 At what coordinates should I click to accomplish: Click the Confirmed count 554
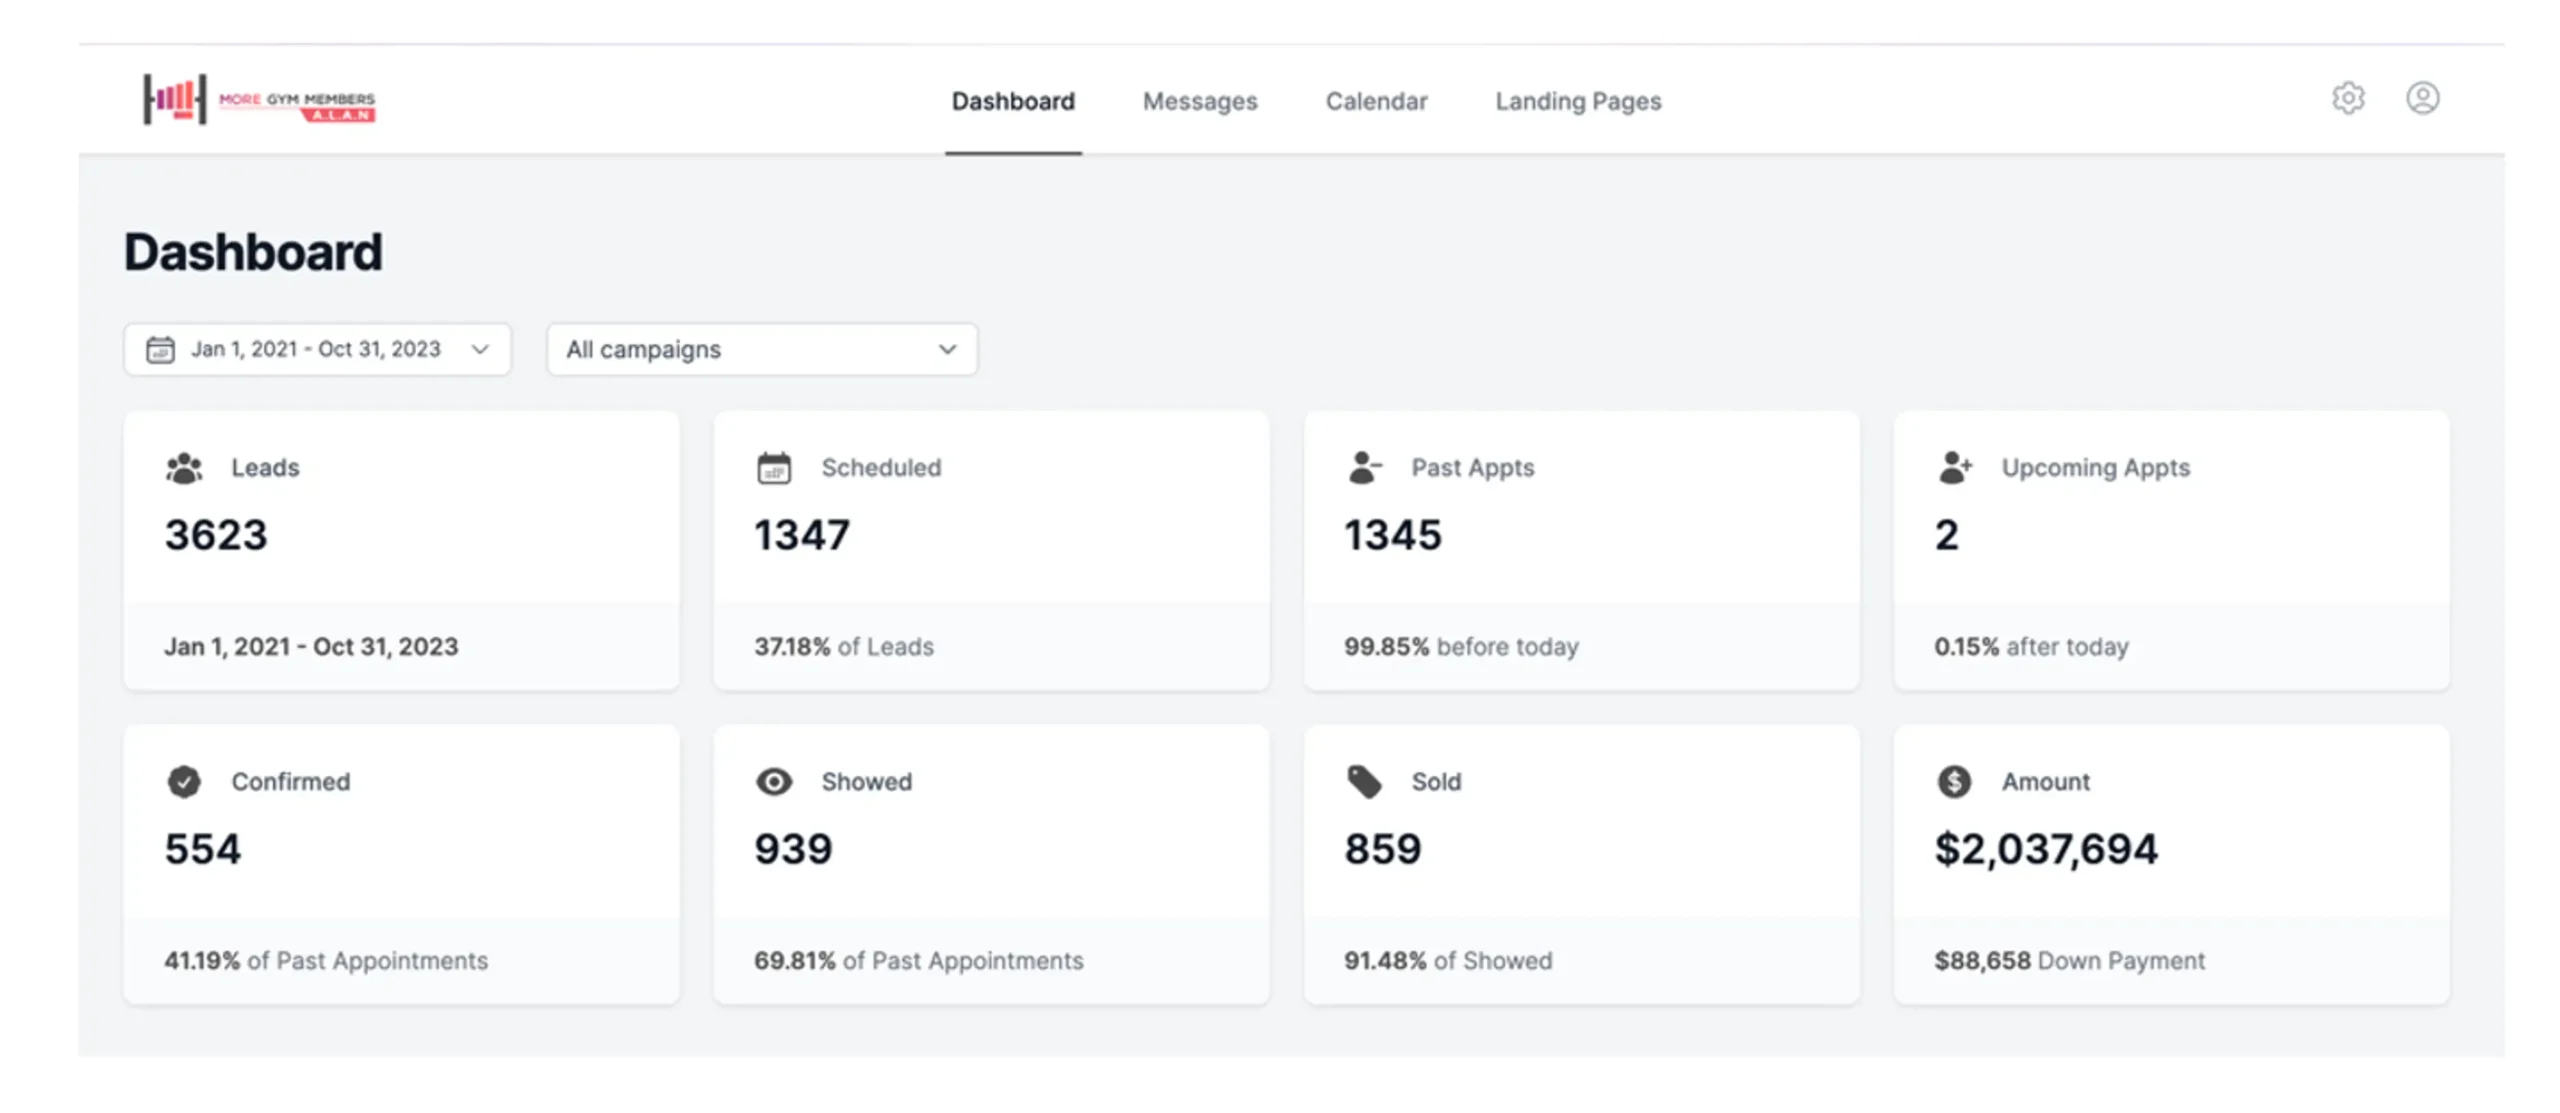[x=203, y=849]
